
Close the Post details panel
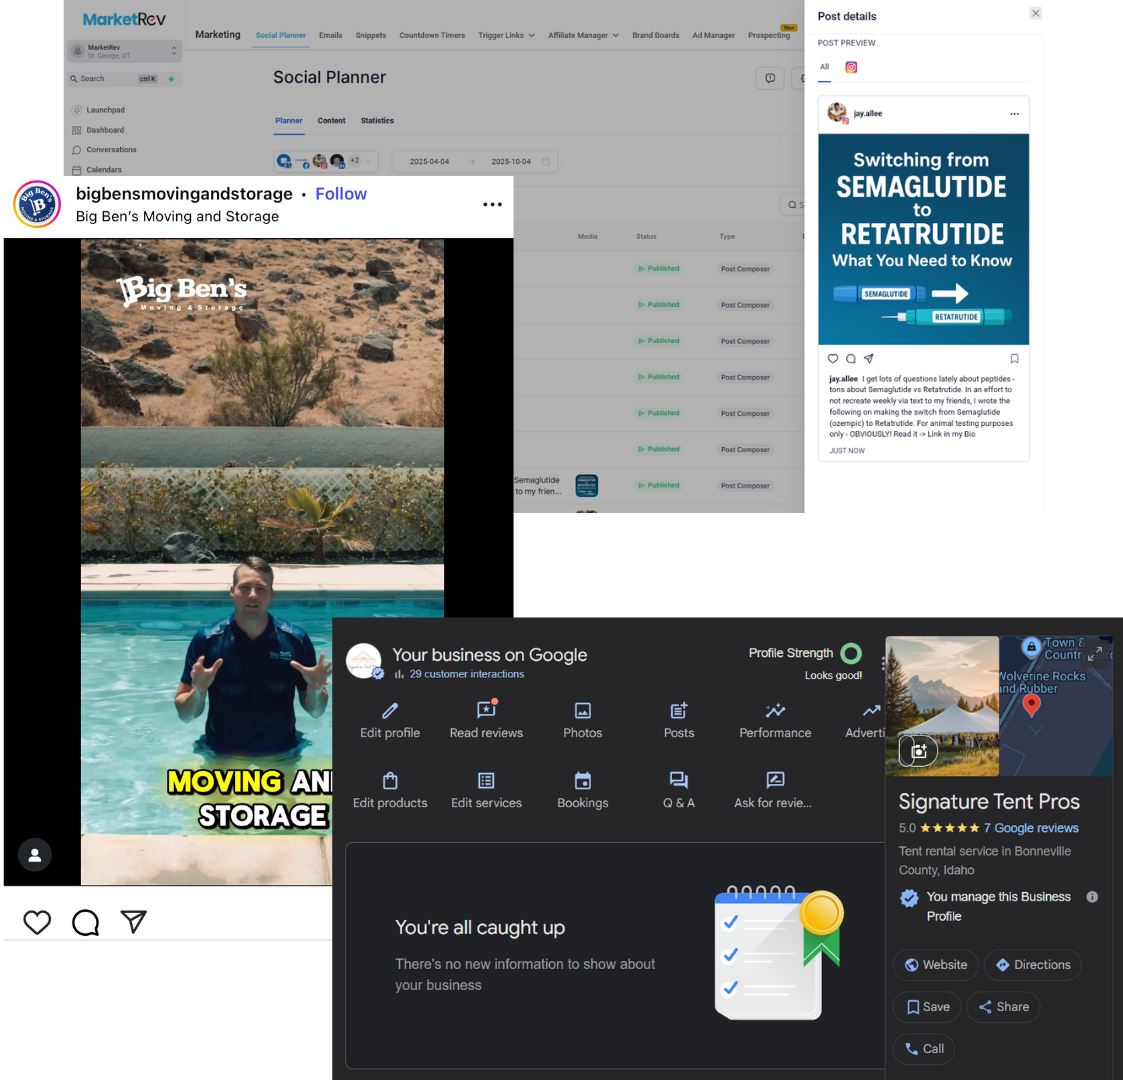coord(1036,13)
